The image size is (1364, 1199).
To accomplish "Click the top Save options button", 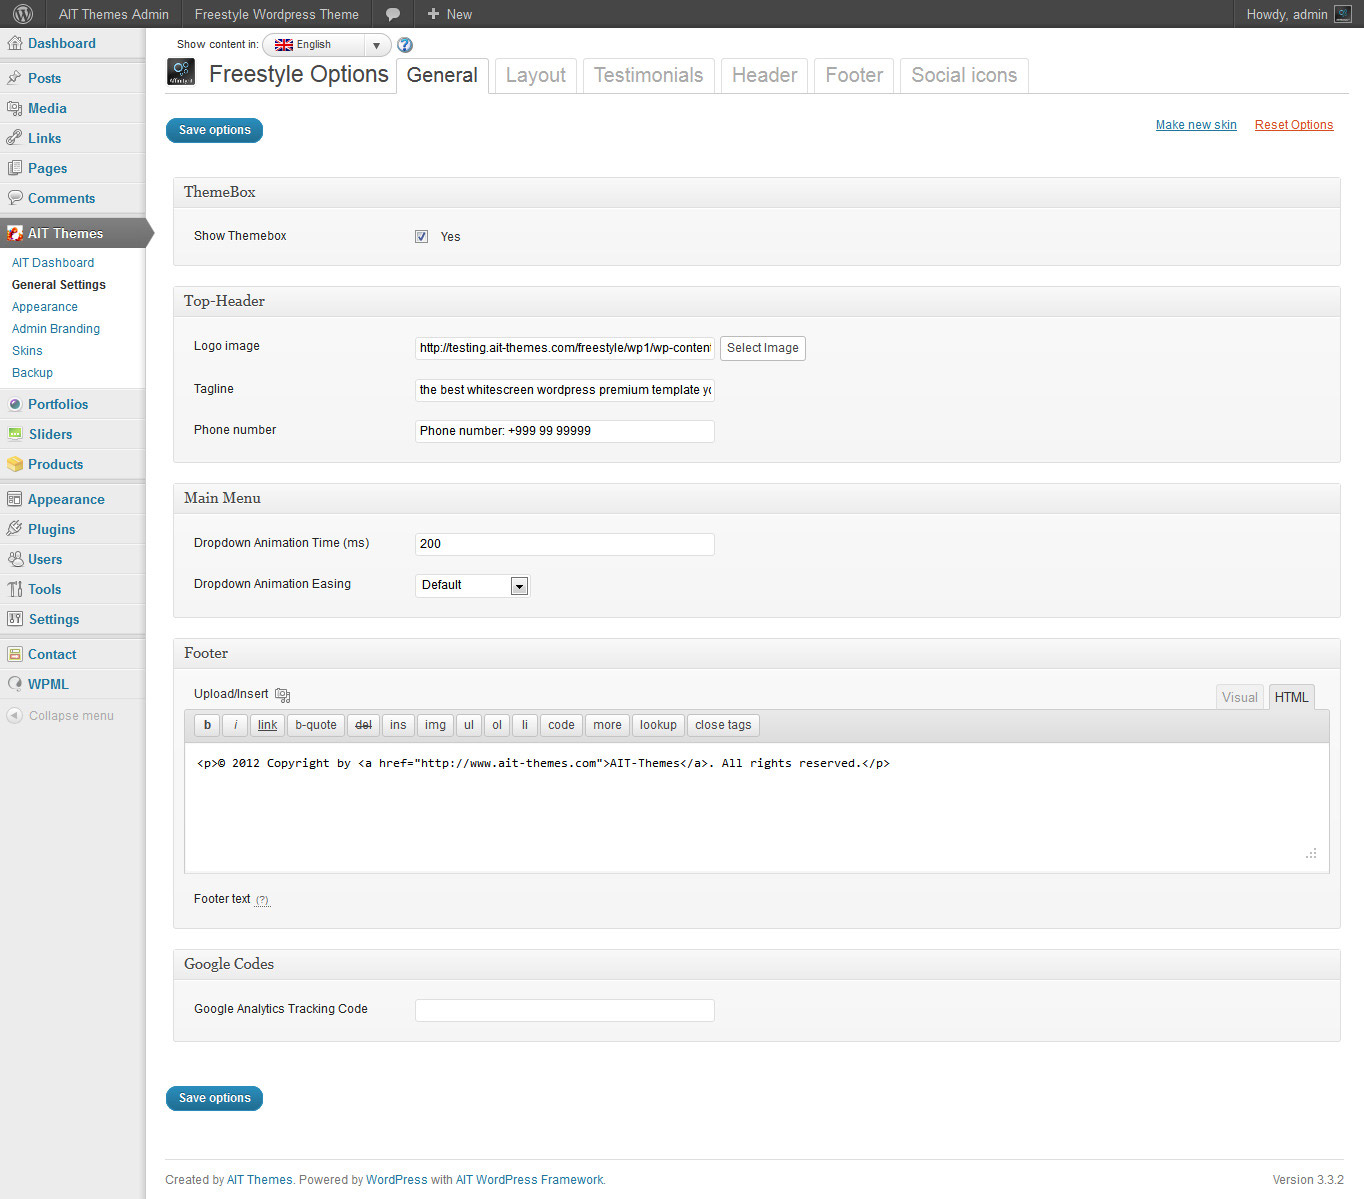I will (x=214, y=130).
